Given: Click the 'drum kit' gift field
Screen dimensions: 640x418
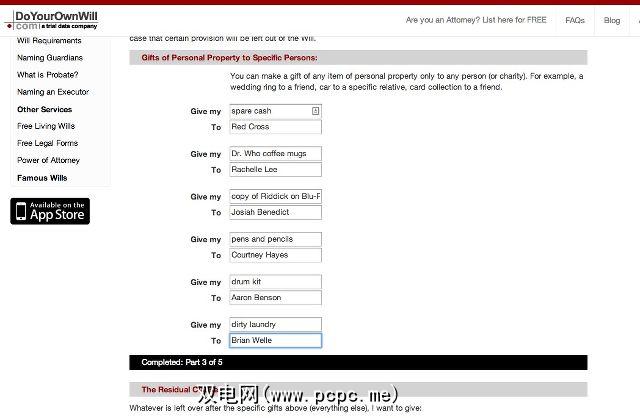Looking at the screenshot, I should pos(276,282).
